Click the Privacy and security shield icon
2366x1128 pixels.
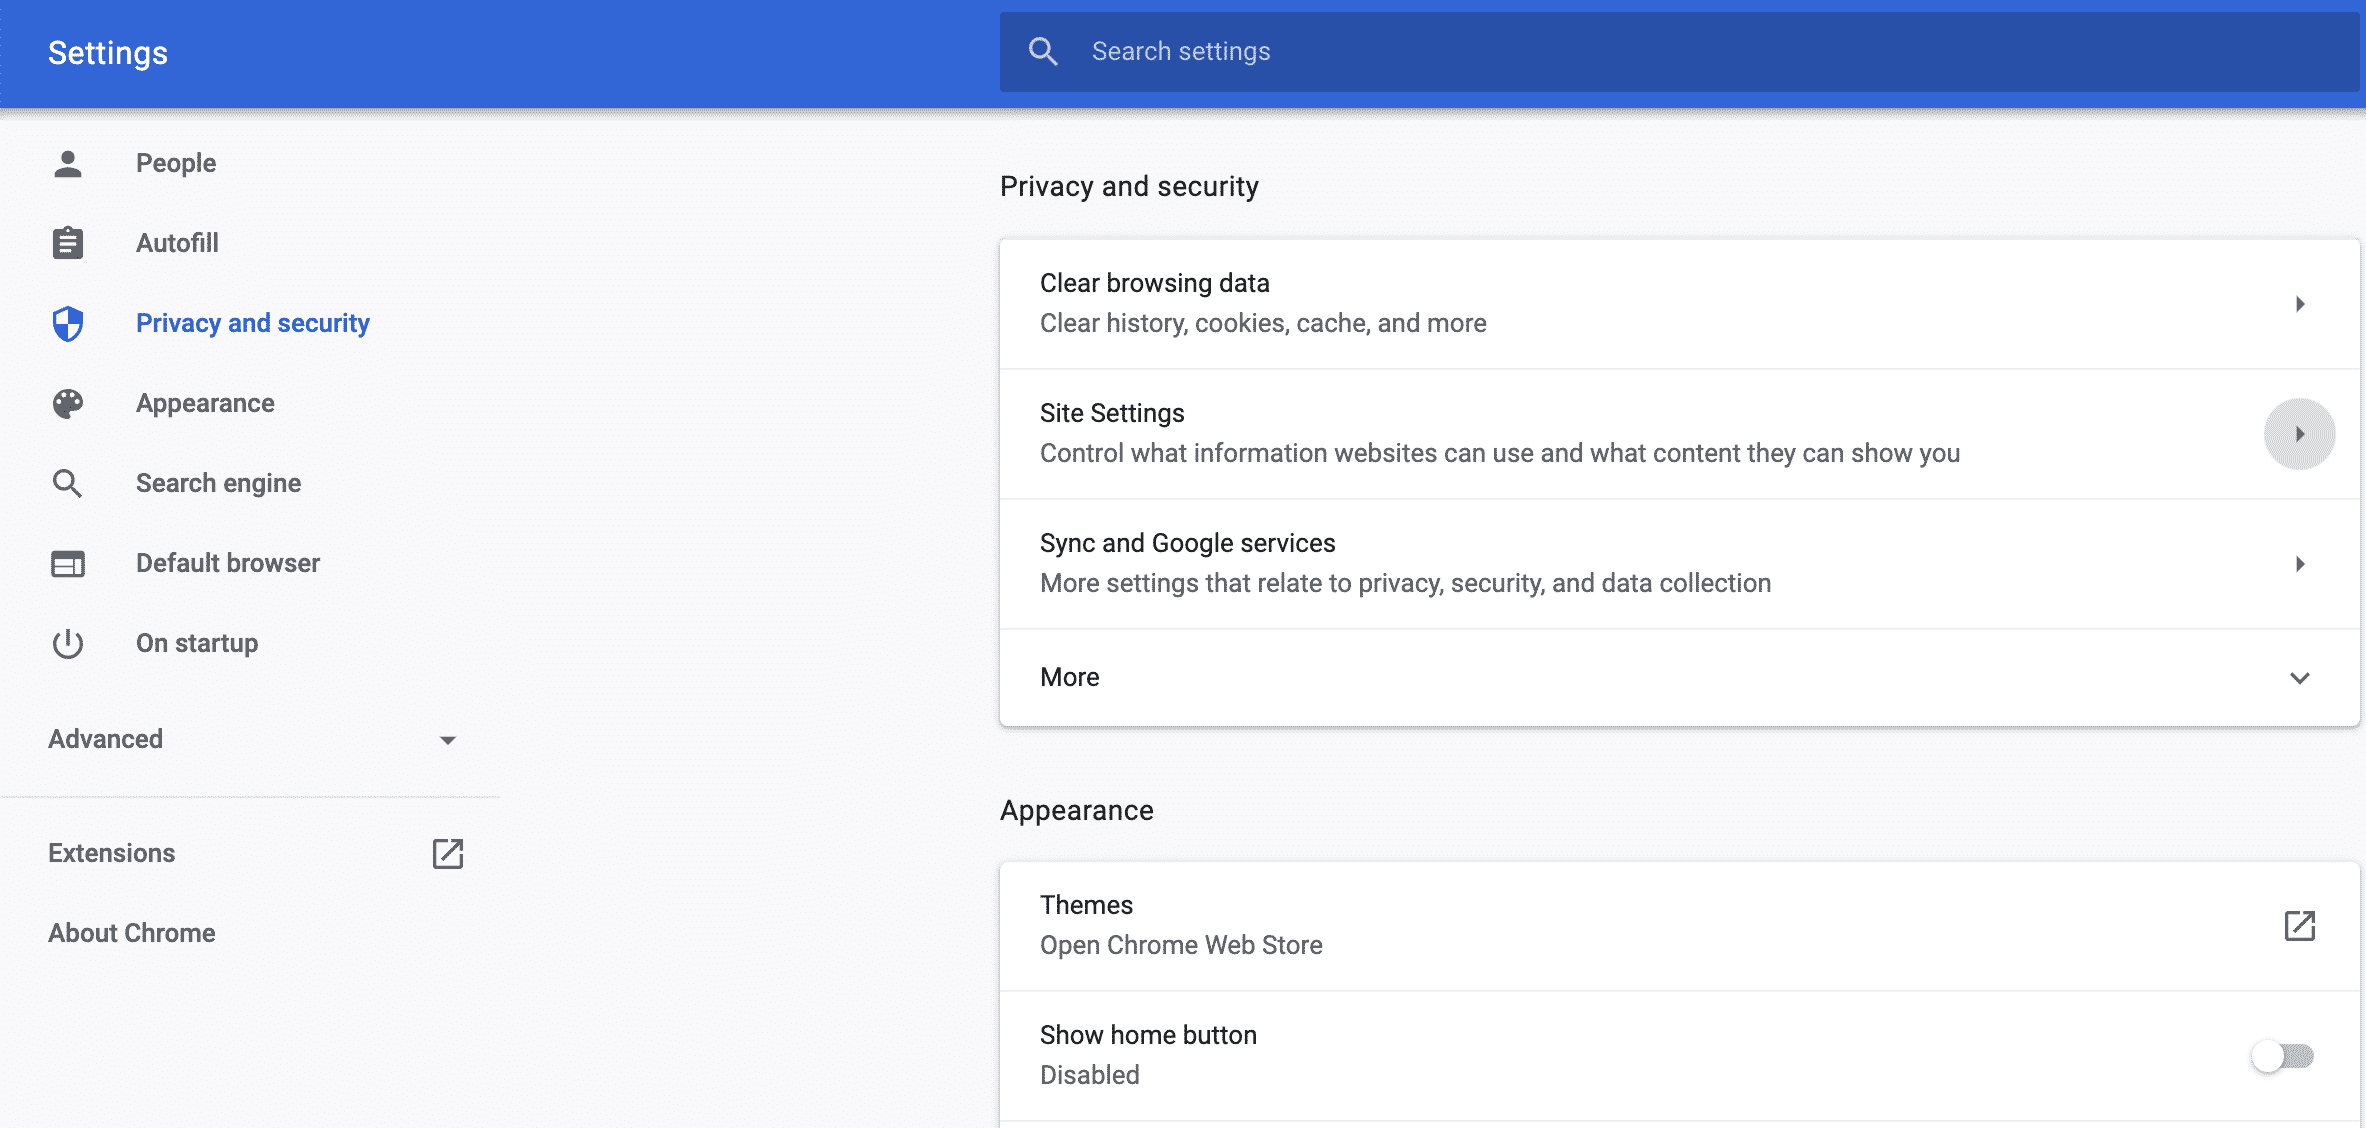(67, 323)
